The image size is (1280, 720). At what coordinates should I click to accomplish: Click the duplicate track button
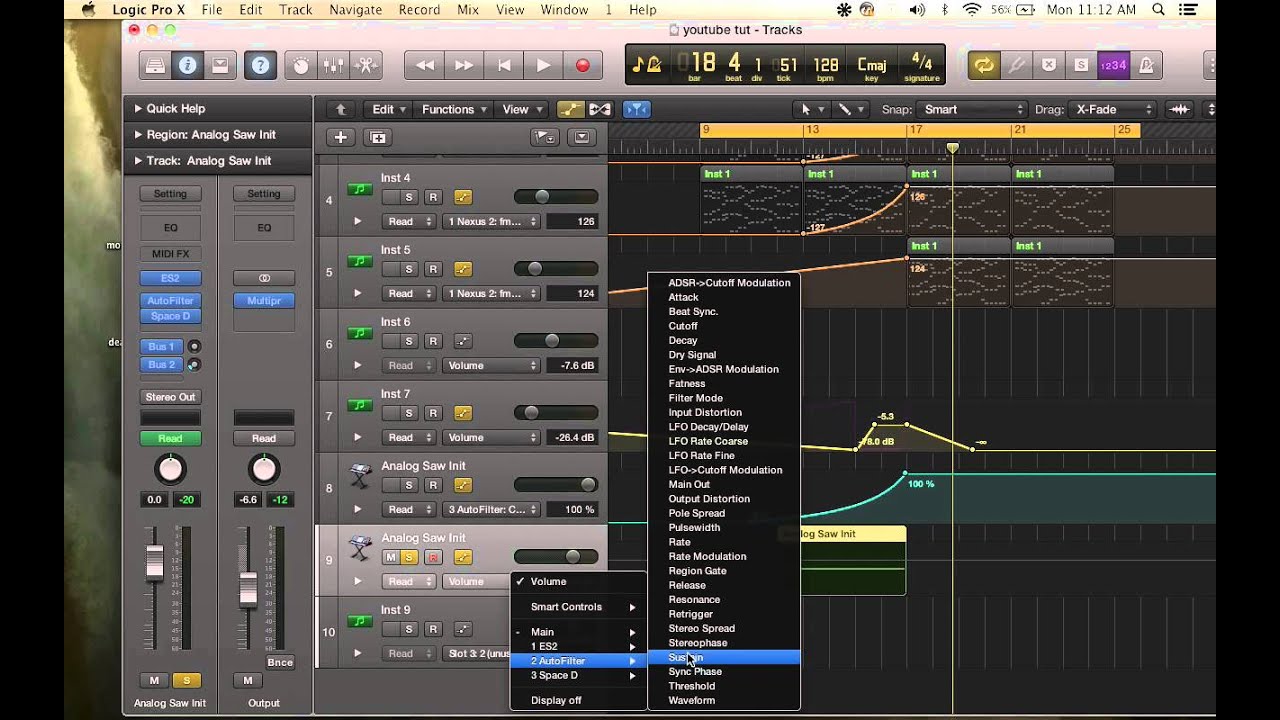coord(378,138)
